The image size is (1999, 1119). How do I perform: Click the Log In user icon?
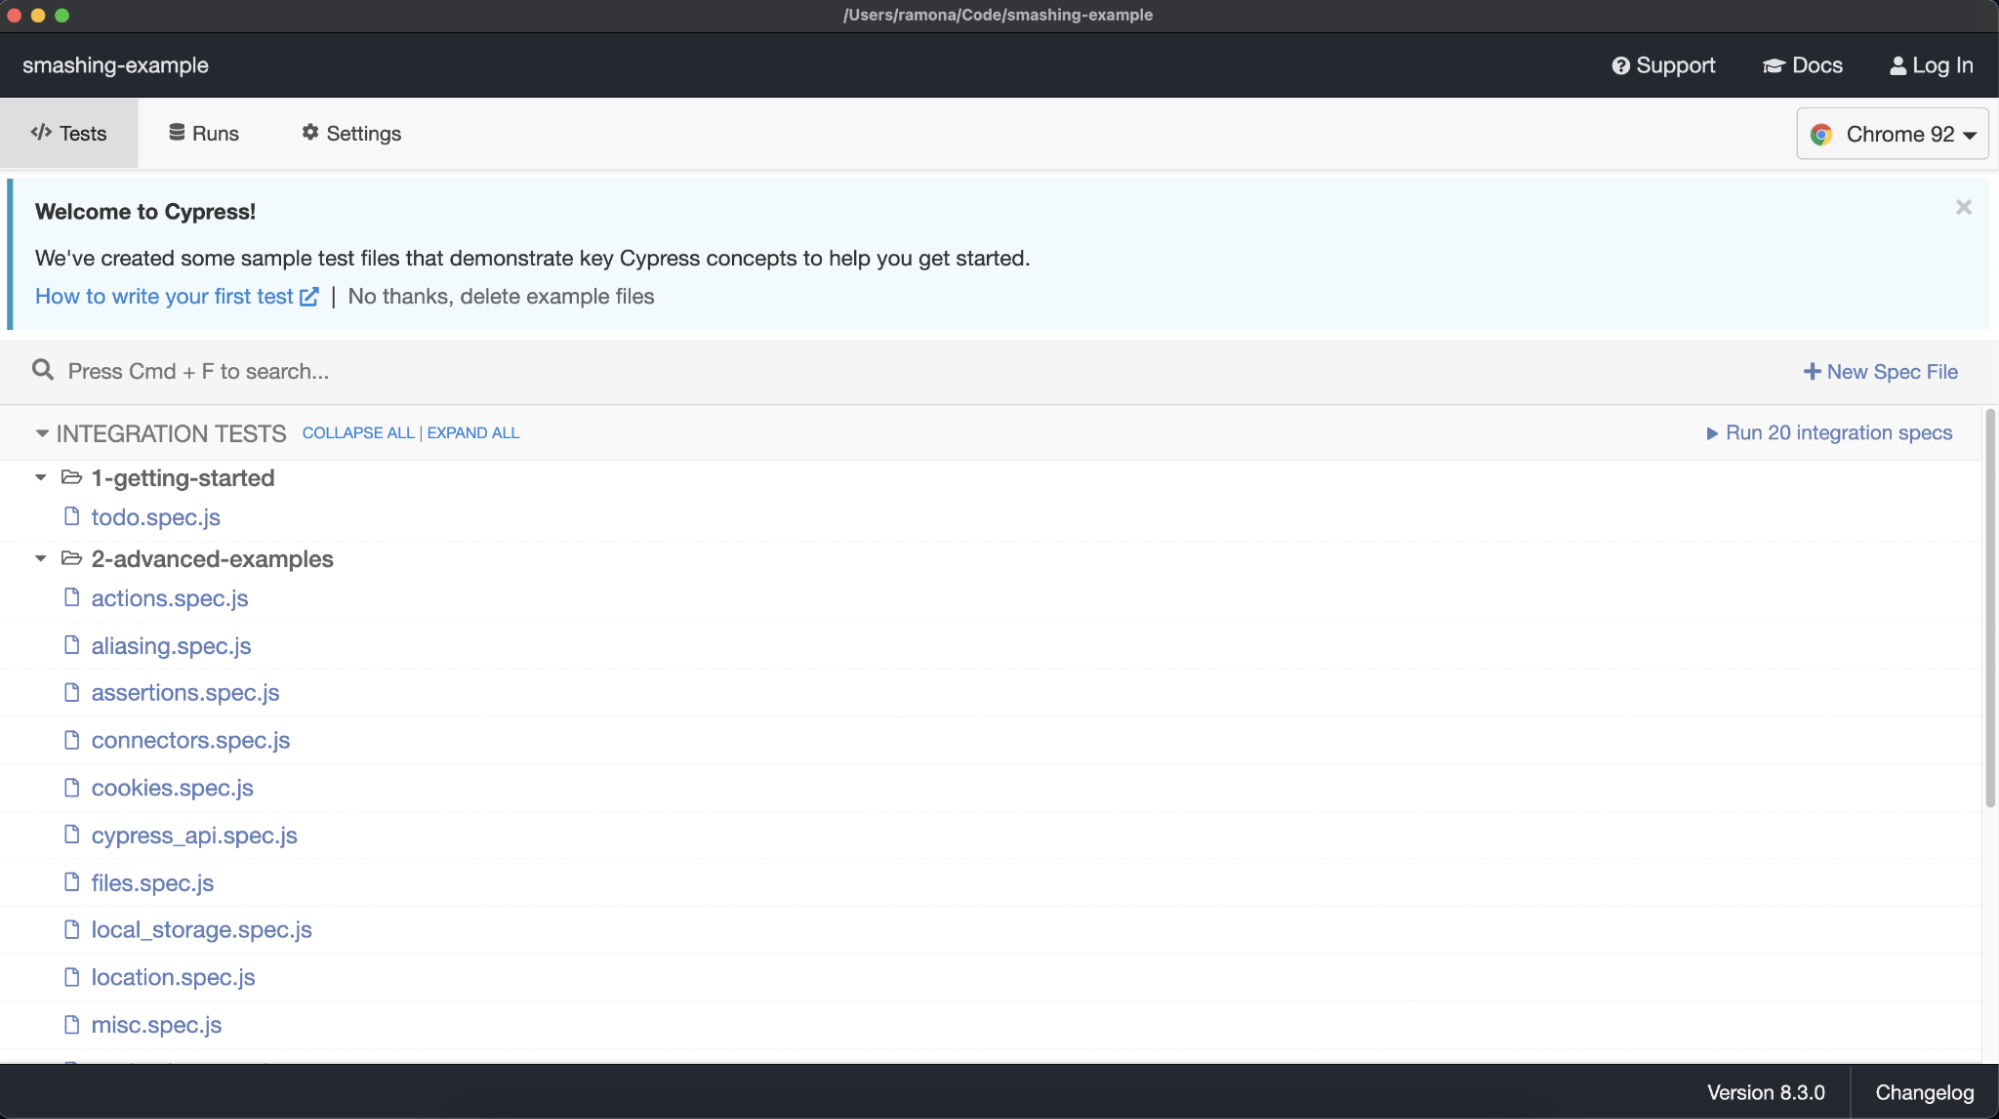point(1897,66)
